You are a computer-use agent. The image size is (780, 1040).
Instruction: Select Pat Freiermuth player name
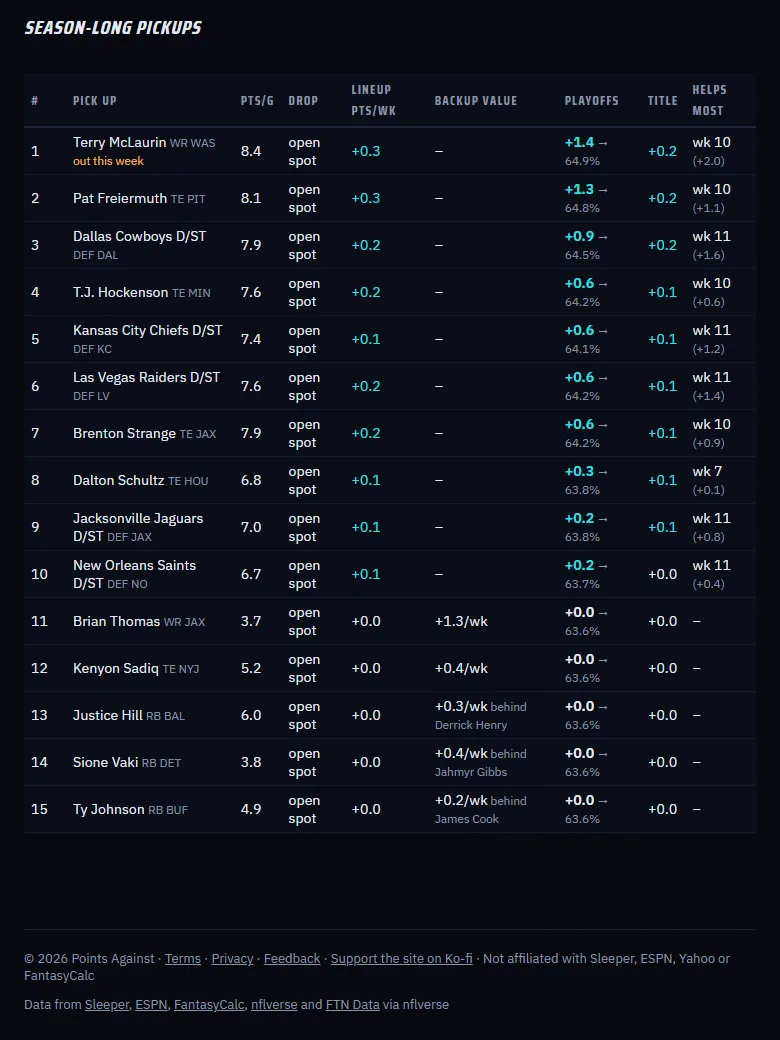pos(120,198)
